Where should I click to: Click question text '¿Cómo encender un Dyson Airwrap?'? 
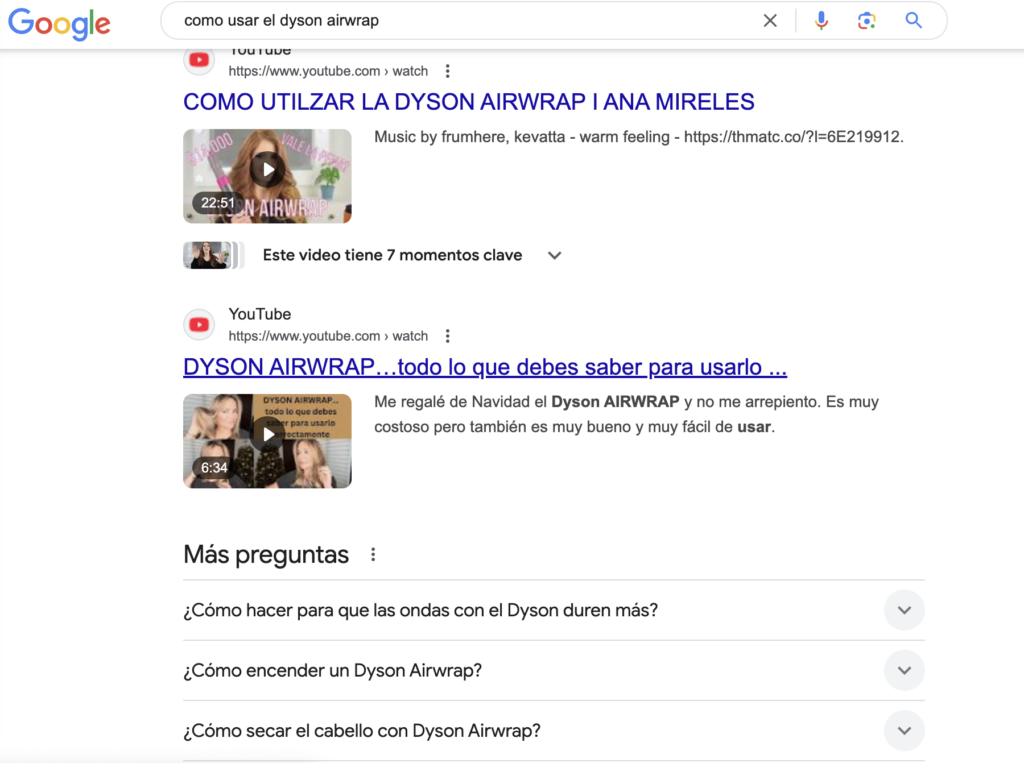click(332, 671)
